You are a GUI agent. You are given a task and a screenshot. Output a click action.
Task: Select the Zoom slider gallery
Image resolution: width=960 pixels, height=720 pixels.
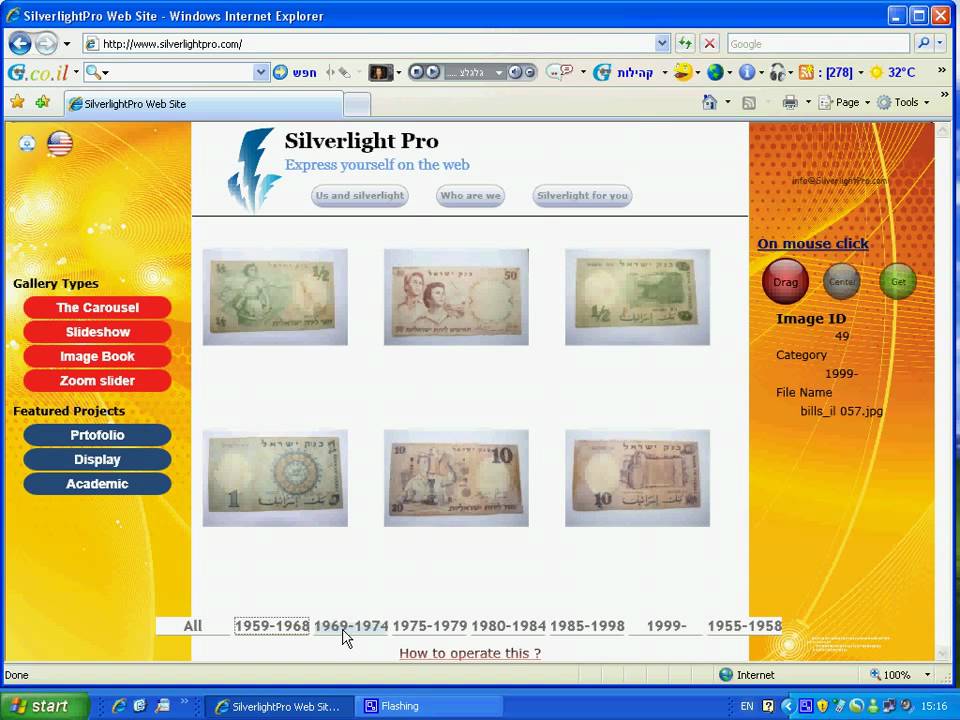97,380
